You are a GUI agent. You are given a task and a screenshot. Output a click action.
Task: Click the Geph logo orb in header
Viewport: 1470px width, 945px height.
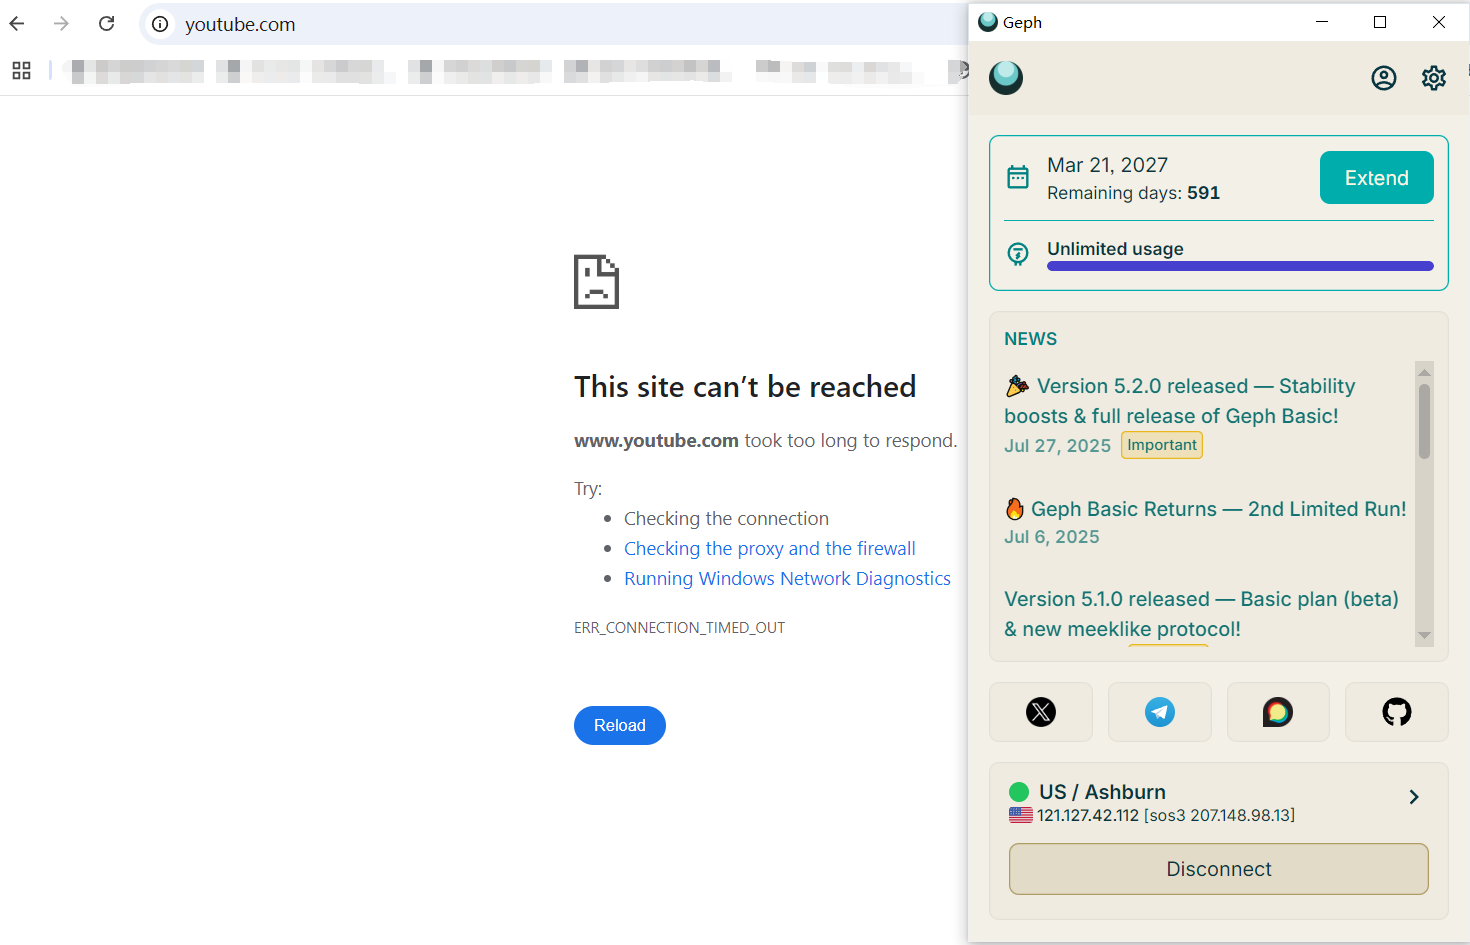(x=1006, y=78)
